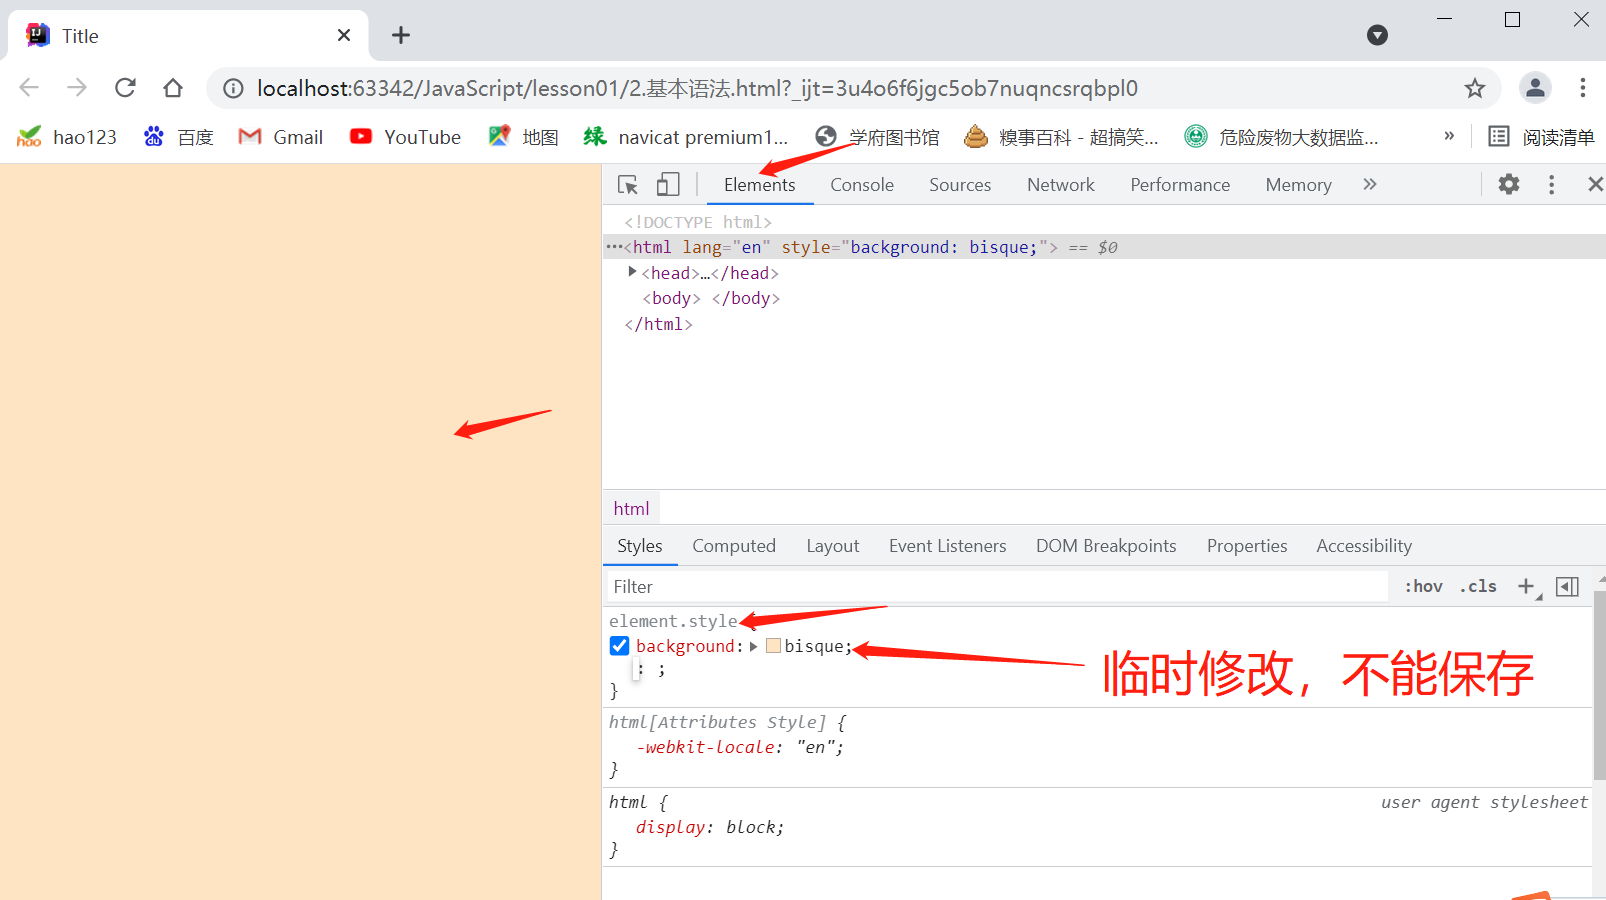Image resolution: width=1606 pixels, height=900 pixels.
Task: Click the address bar URL
Action: click(697, 88)
